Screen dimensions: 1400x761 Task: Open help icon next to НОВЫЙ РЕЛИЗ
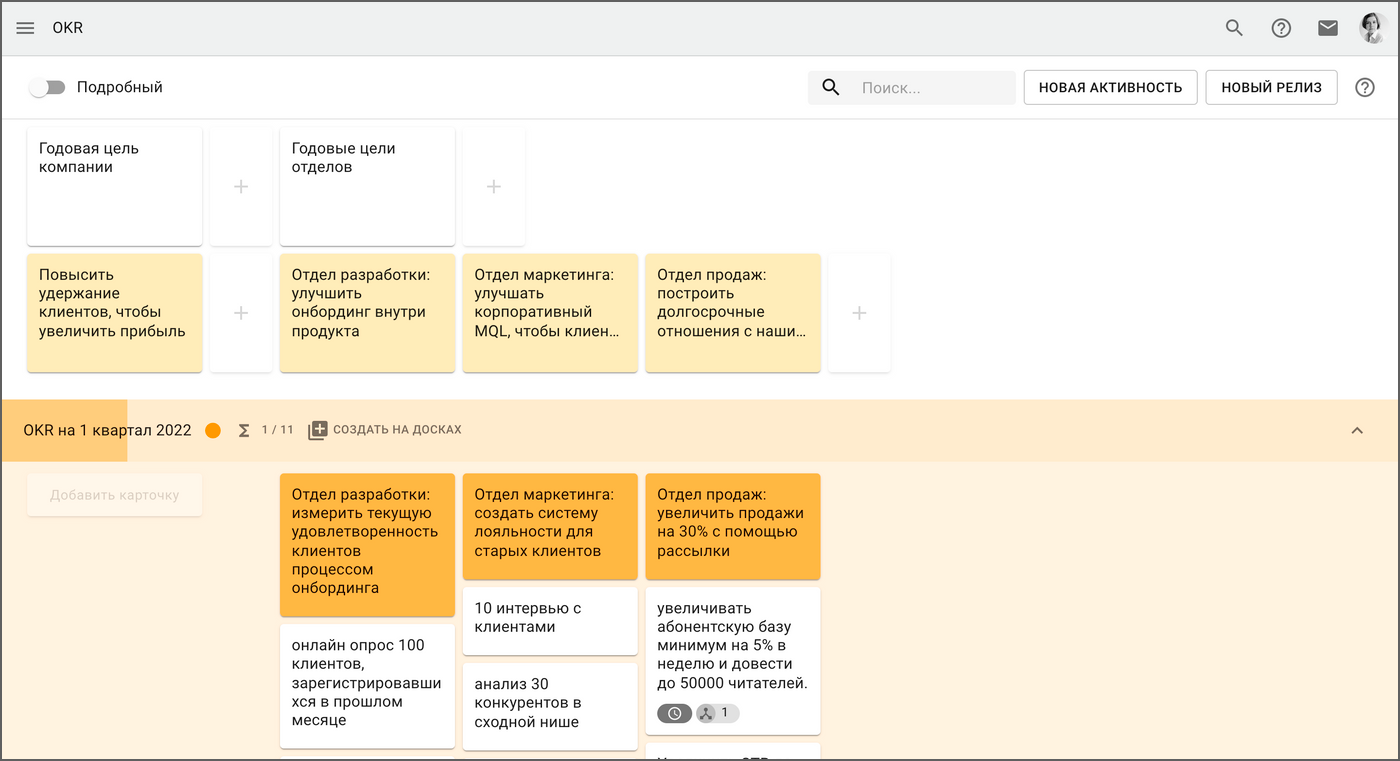(x=1365, y=87)
